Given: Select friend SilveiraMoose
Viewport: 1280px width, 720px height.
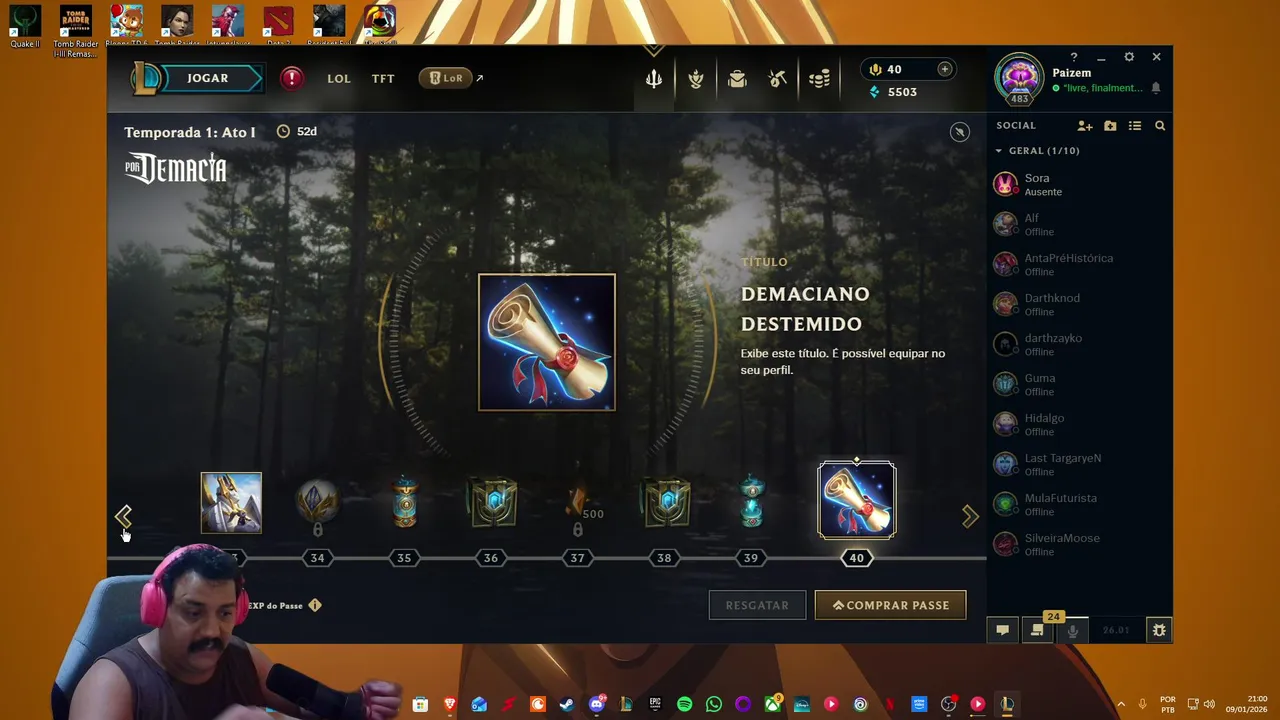Looking at the screenshot, I should (x=1079, y=544).
